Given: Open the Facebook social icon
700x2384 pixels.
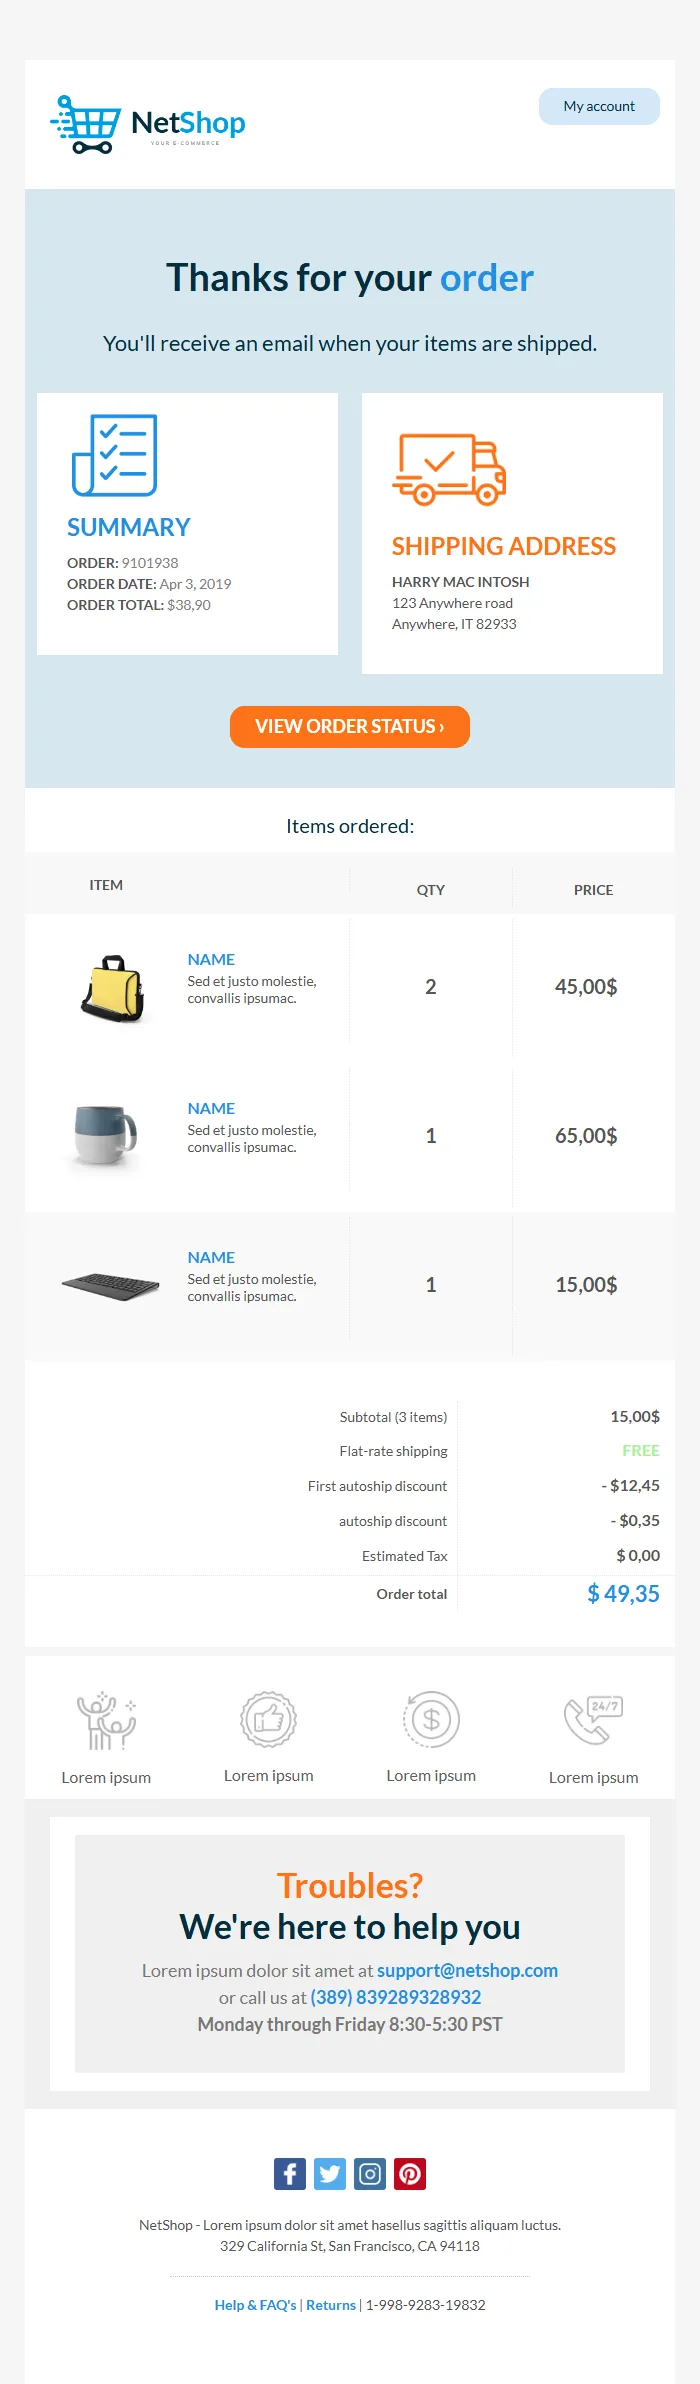Looking at the screenshot, I should coord(290,2173).
